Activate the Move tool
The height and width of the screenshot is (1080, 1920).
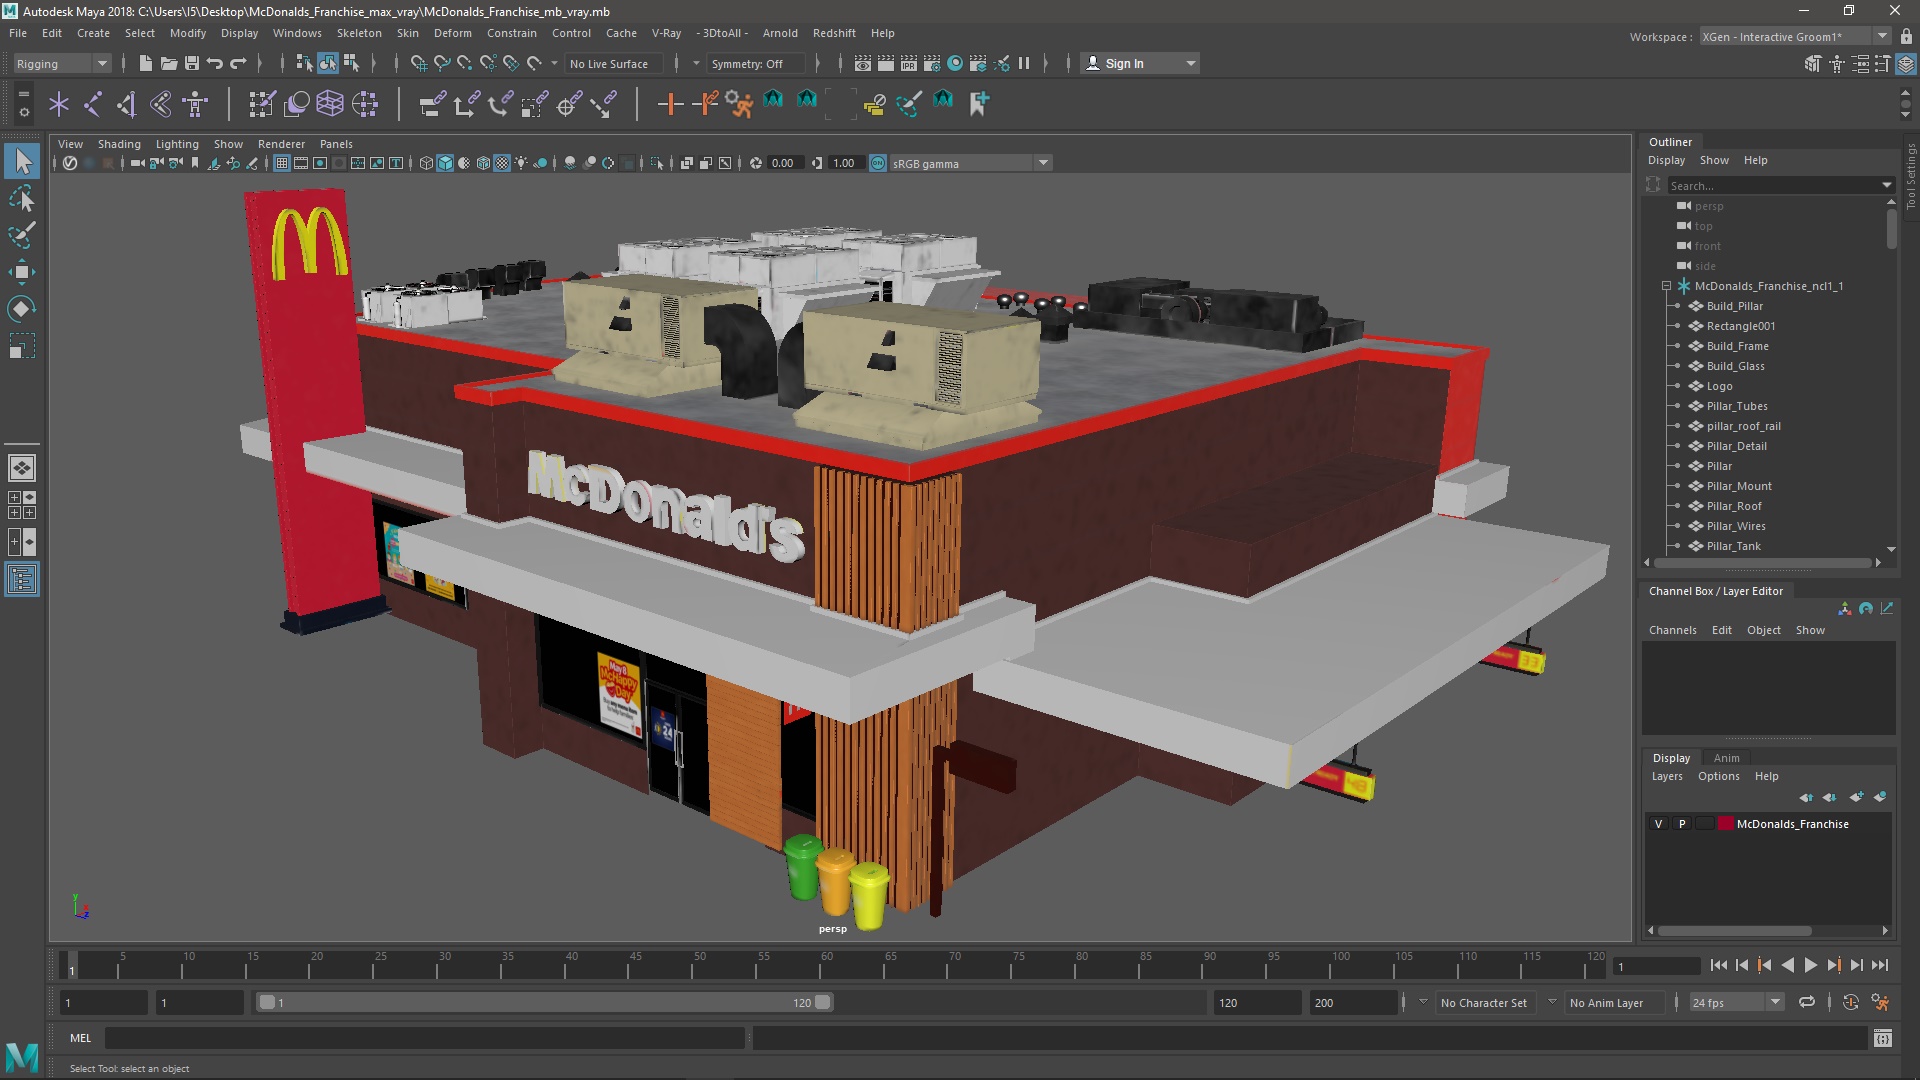[x=22, y=271]
